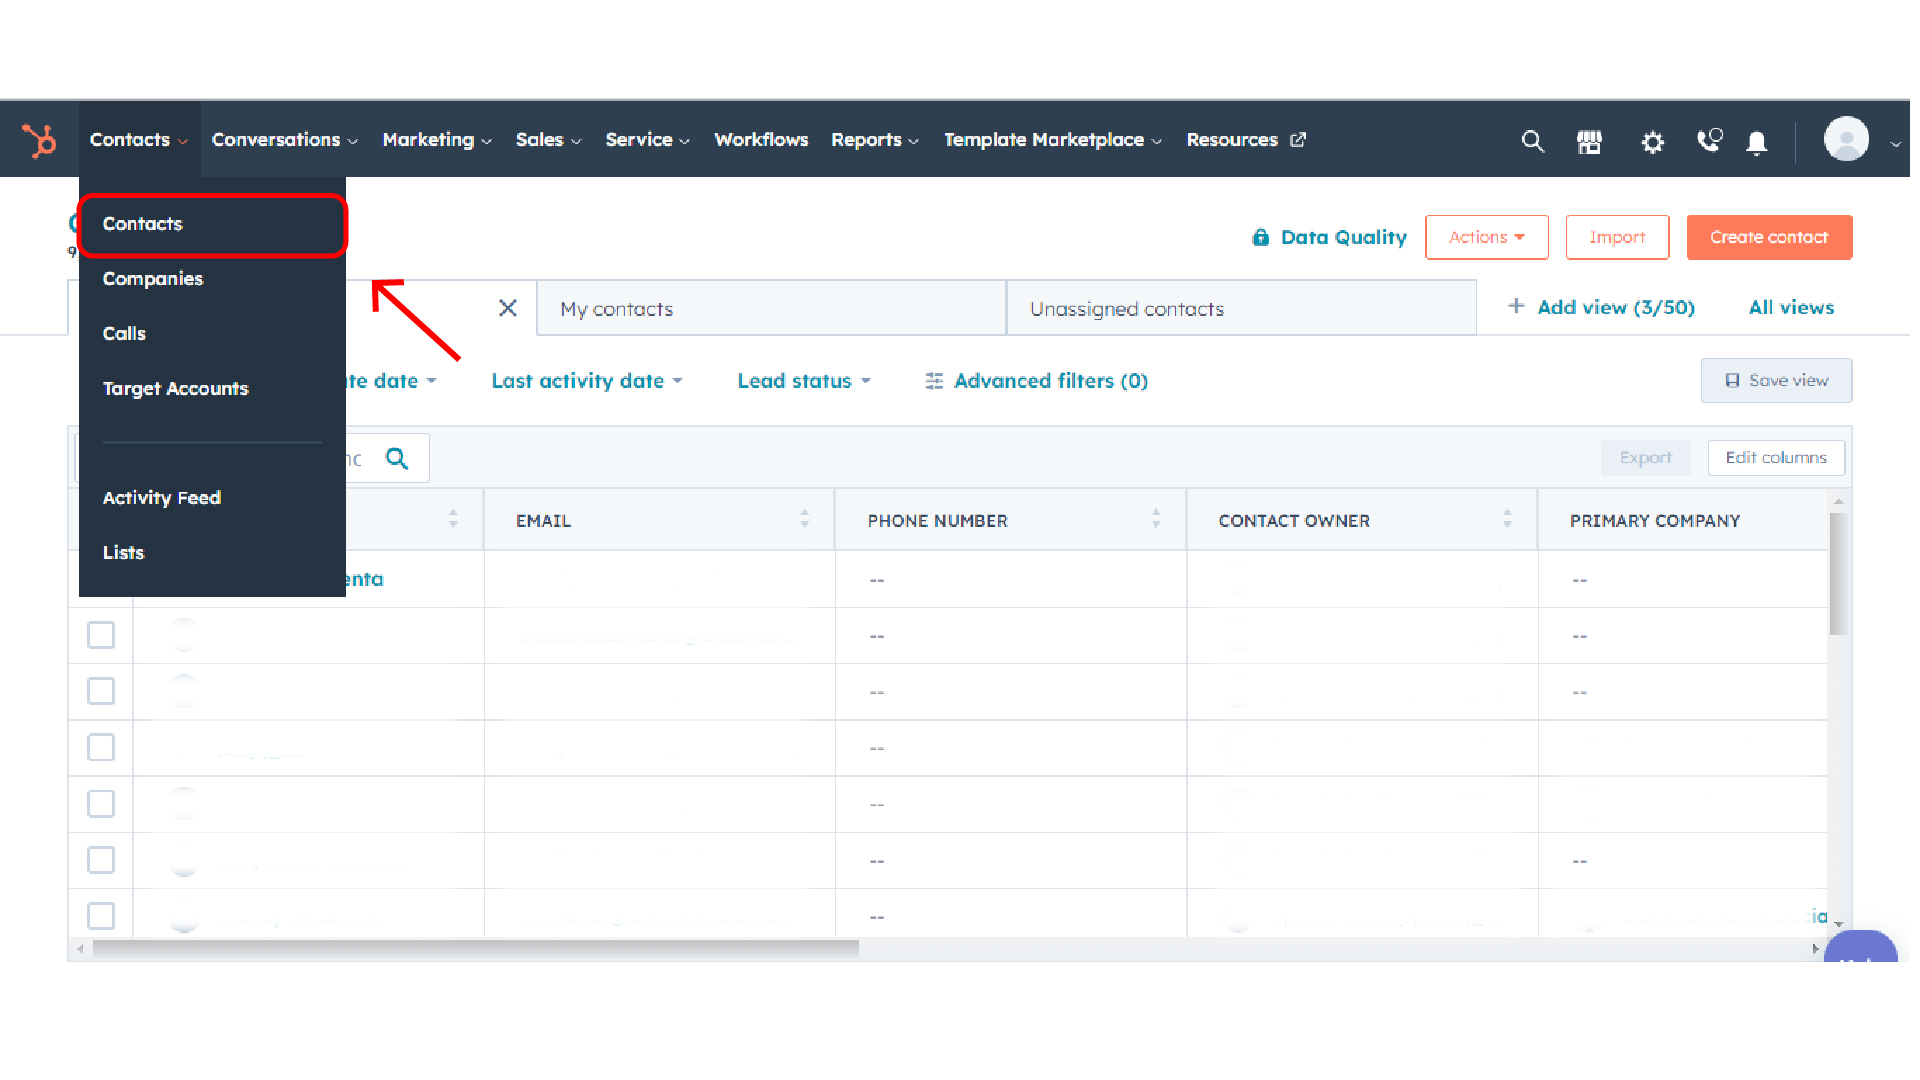Click the vertical table scrollbar thumb

tap(1837, 574)
